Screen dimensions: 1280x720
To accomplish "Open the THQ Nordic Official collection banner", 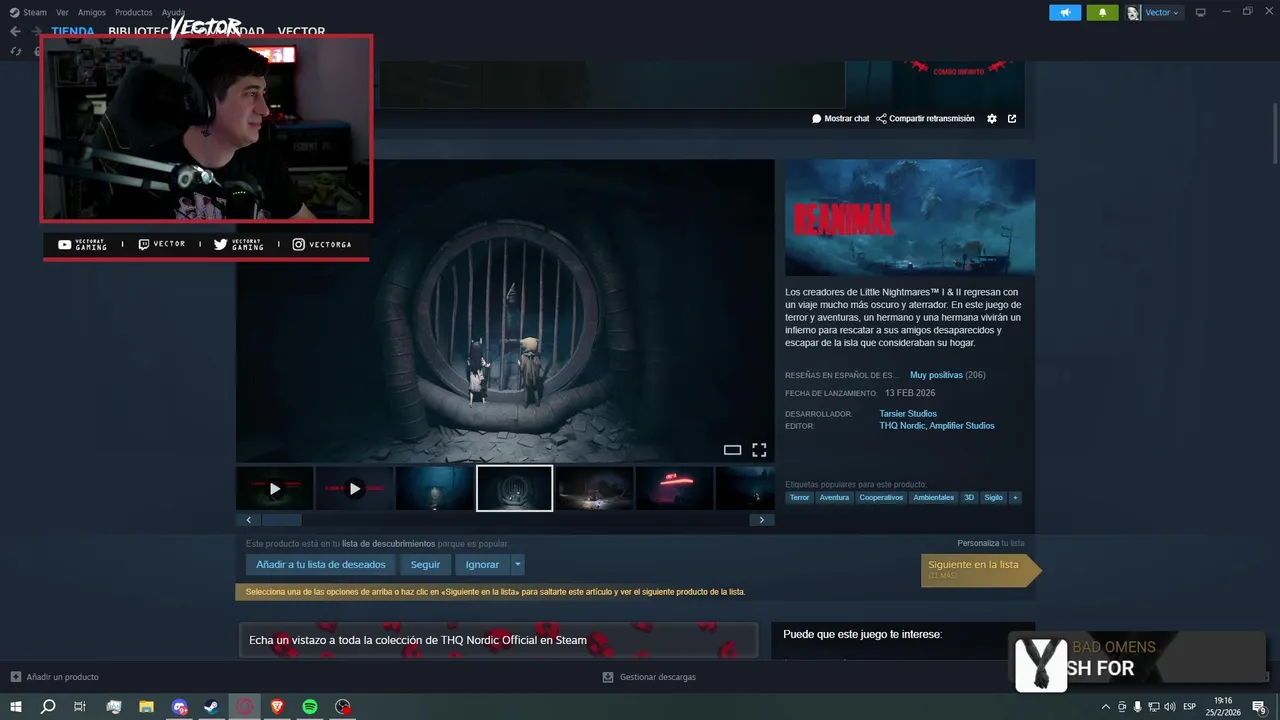I will pyautogui.click(x=498, y=640).
